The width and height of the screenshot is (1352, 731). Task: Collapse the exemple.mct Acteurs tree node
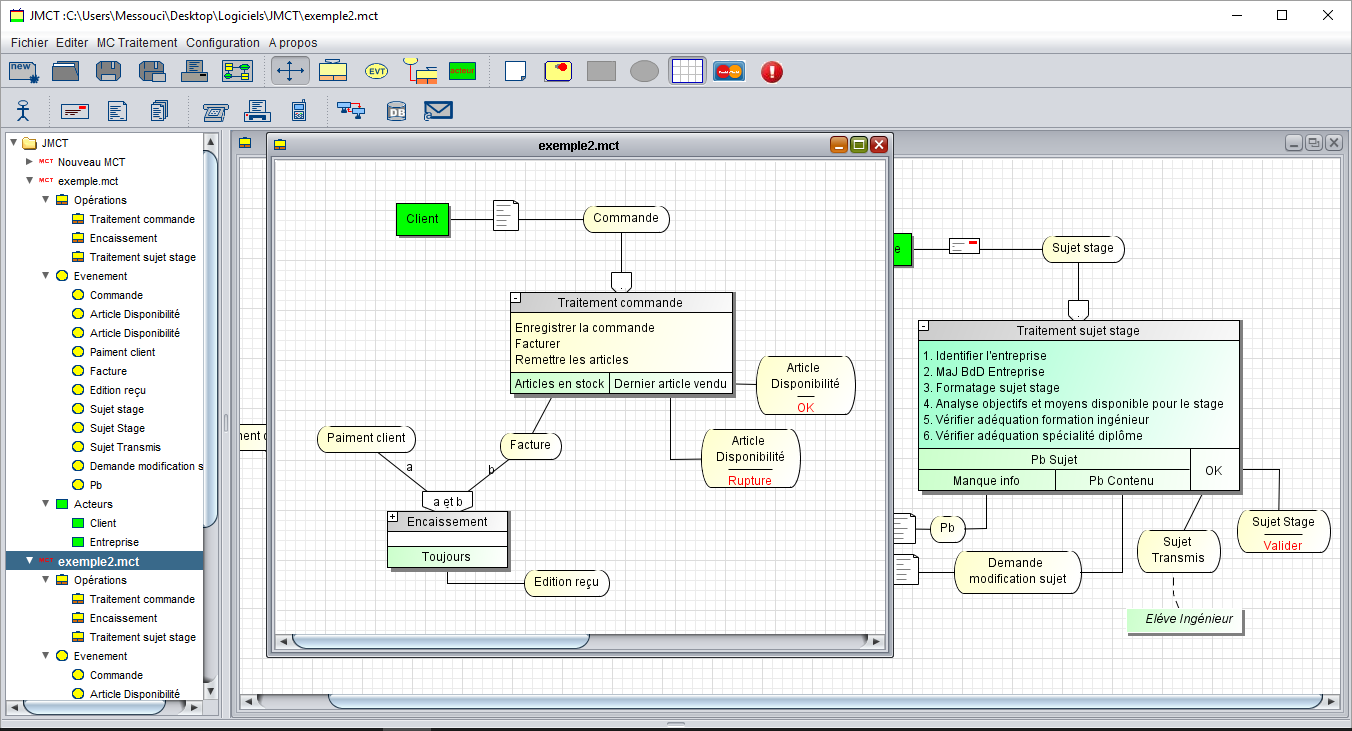click(46, 504)
